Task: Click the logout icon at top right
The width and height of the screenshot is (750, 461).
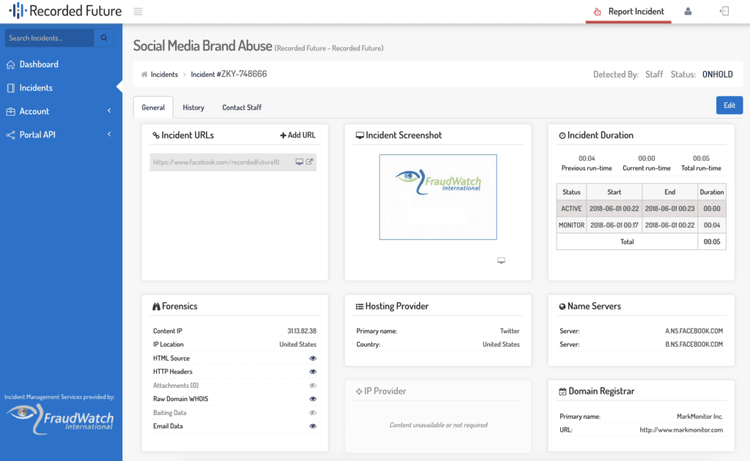Action: (x=724, y=12)
